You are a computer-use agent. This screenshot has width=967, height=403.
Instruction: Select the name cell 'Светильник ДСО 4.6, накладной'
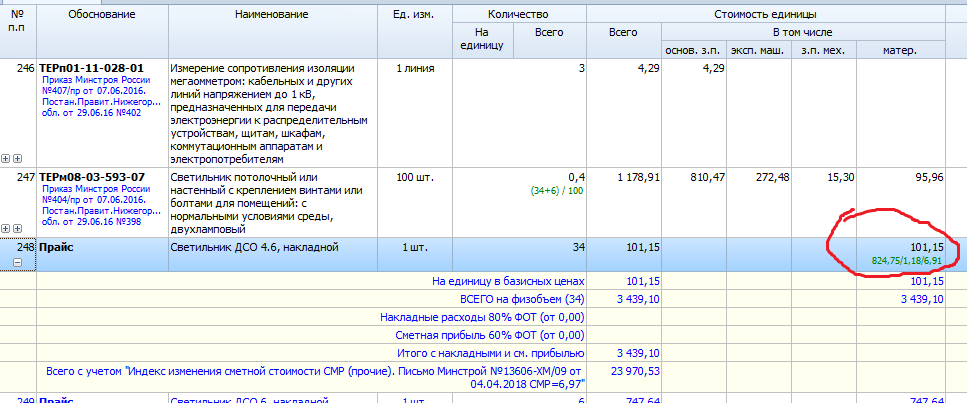272,254
